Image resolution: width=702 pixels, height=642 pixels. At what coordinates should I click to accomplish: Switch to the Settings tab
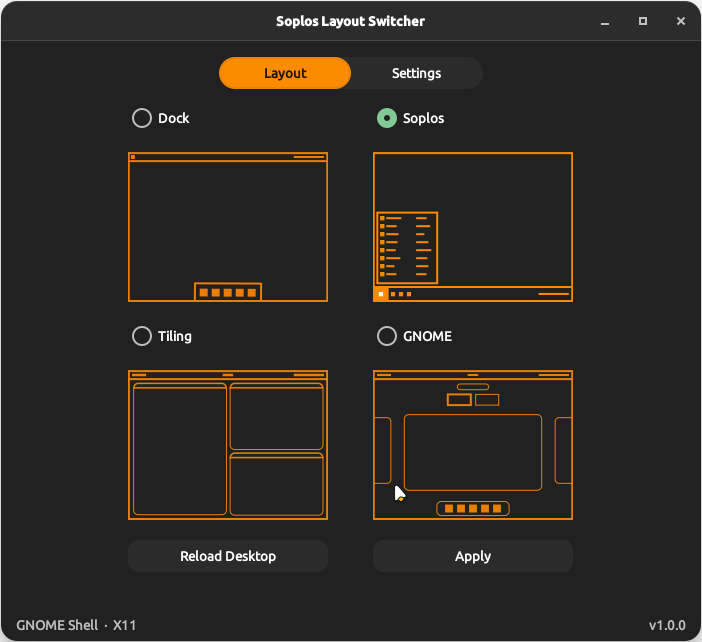[x=416, y=73]
